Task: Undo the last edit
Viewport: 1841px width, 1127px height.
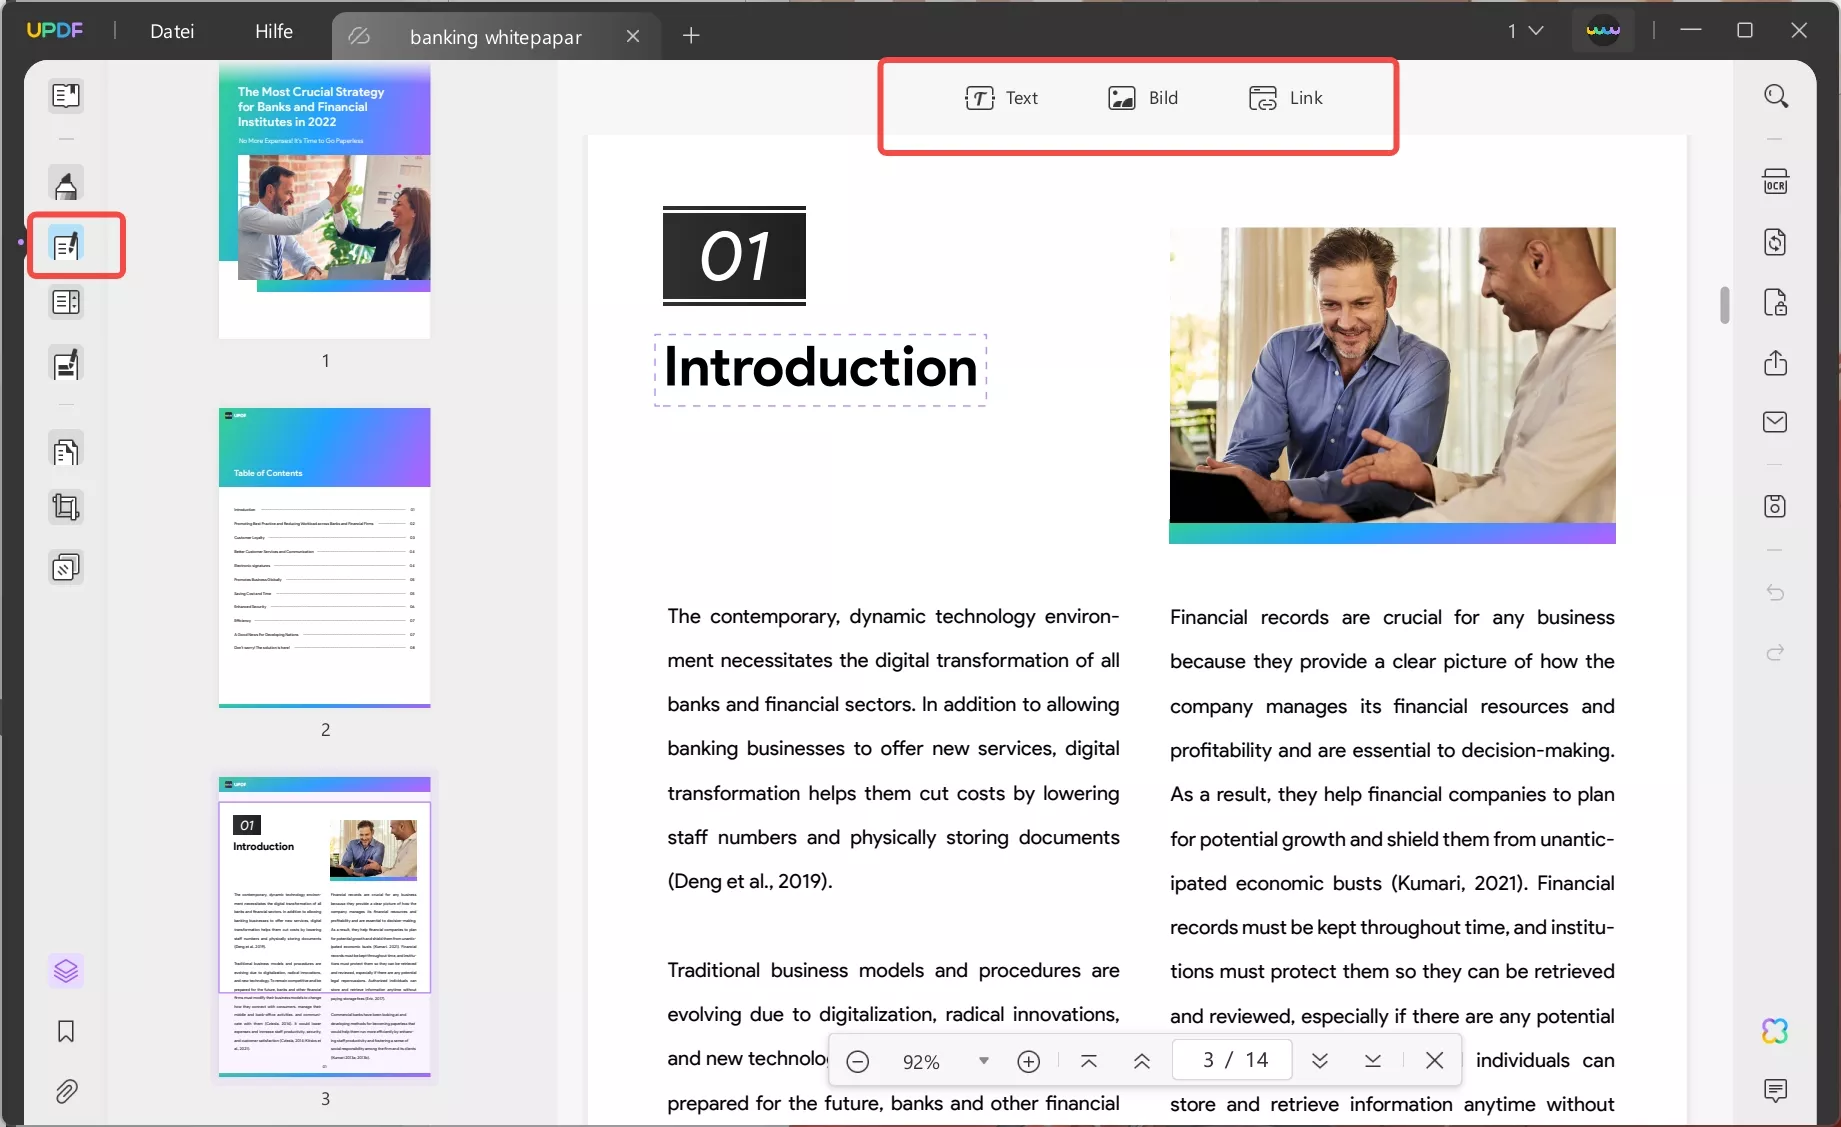Action: [1776, 593]
